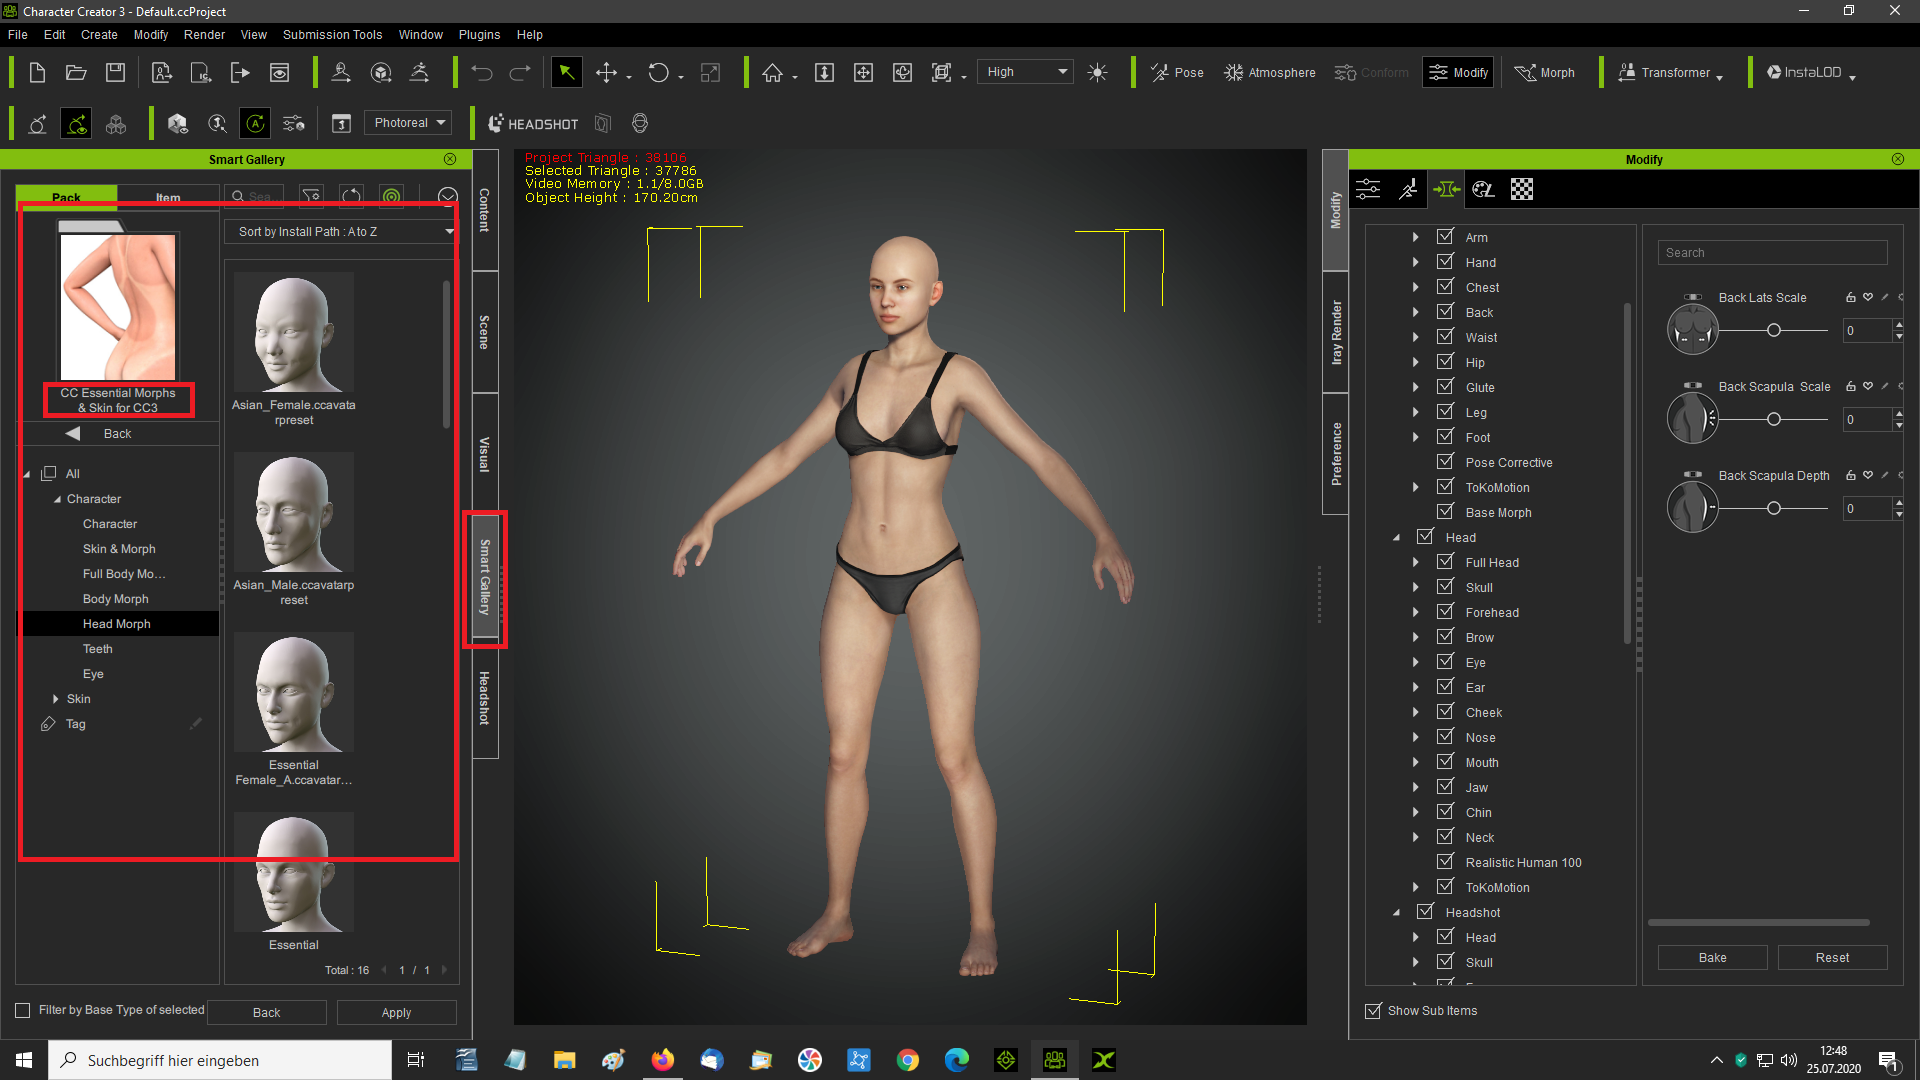Open the Content side tab
Image resolution: width=1920 pixels, height=1080 pixels.
[x=484, y=210]
